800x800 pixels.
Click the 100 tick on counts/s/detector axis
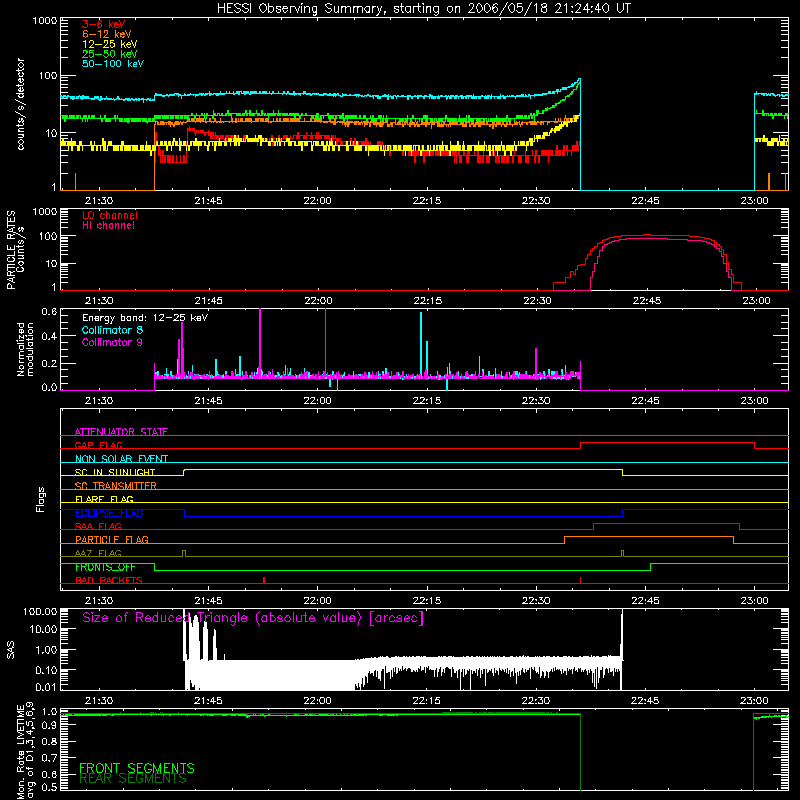coord(48,76)
